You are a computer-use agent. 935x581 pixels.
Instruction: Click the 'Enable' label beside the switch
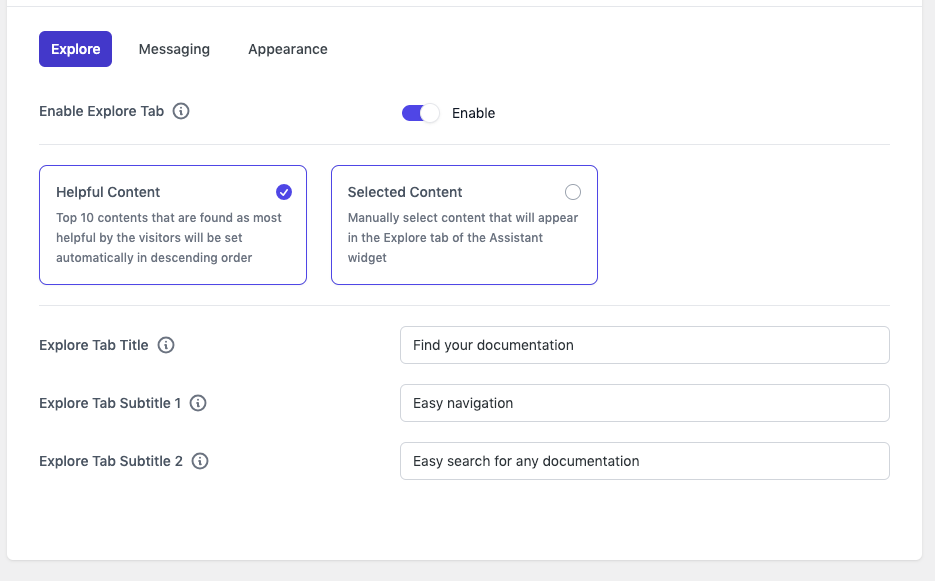point(473,113)
